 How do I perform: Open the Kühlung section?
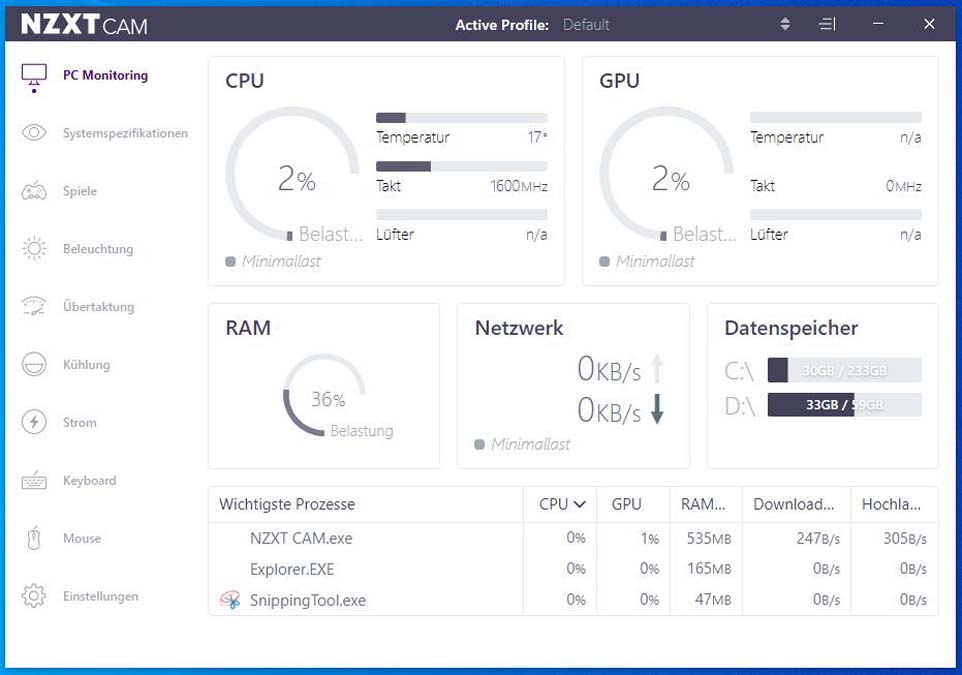pyautogui.click(x=87, y=364)
